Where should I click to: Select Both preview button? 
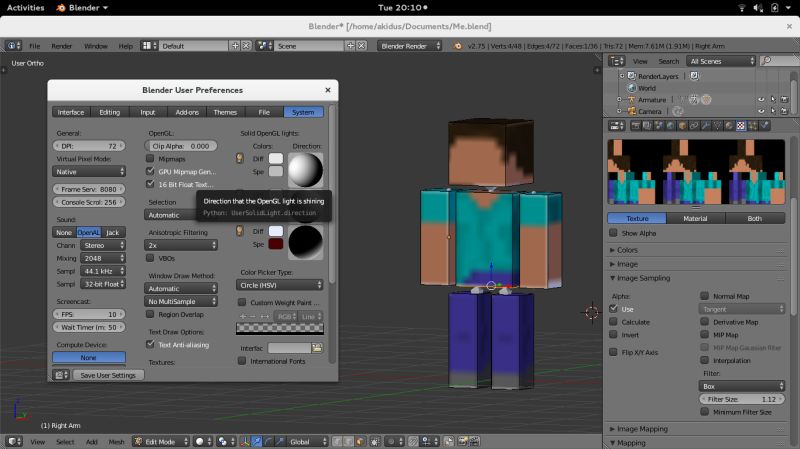tap(755, 218)
